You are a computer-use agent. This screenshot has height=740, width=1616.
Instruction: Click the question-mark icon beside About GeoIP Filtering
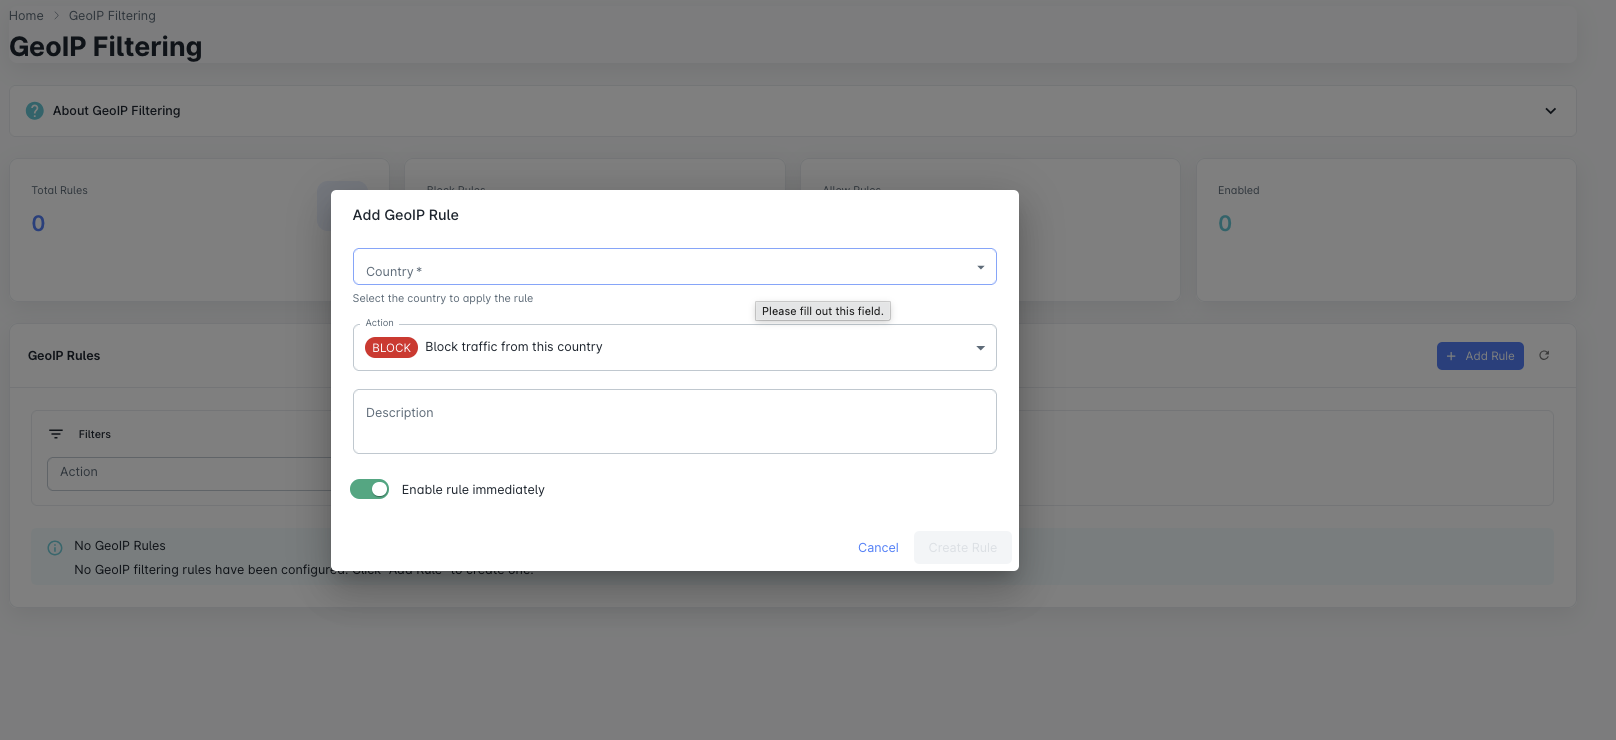pyautogui.click(x=35, y=111)
